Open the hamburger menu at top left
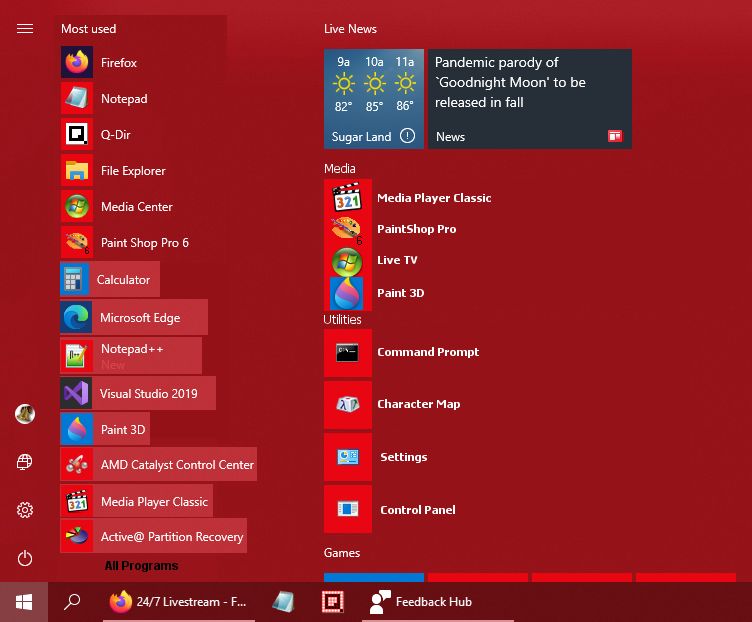Image resolution: width=752 pixels, height=622 pixels. point(25,29)
